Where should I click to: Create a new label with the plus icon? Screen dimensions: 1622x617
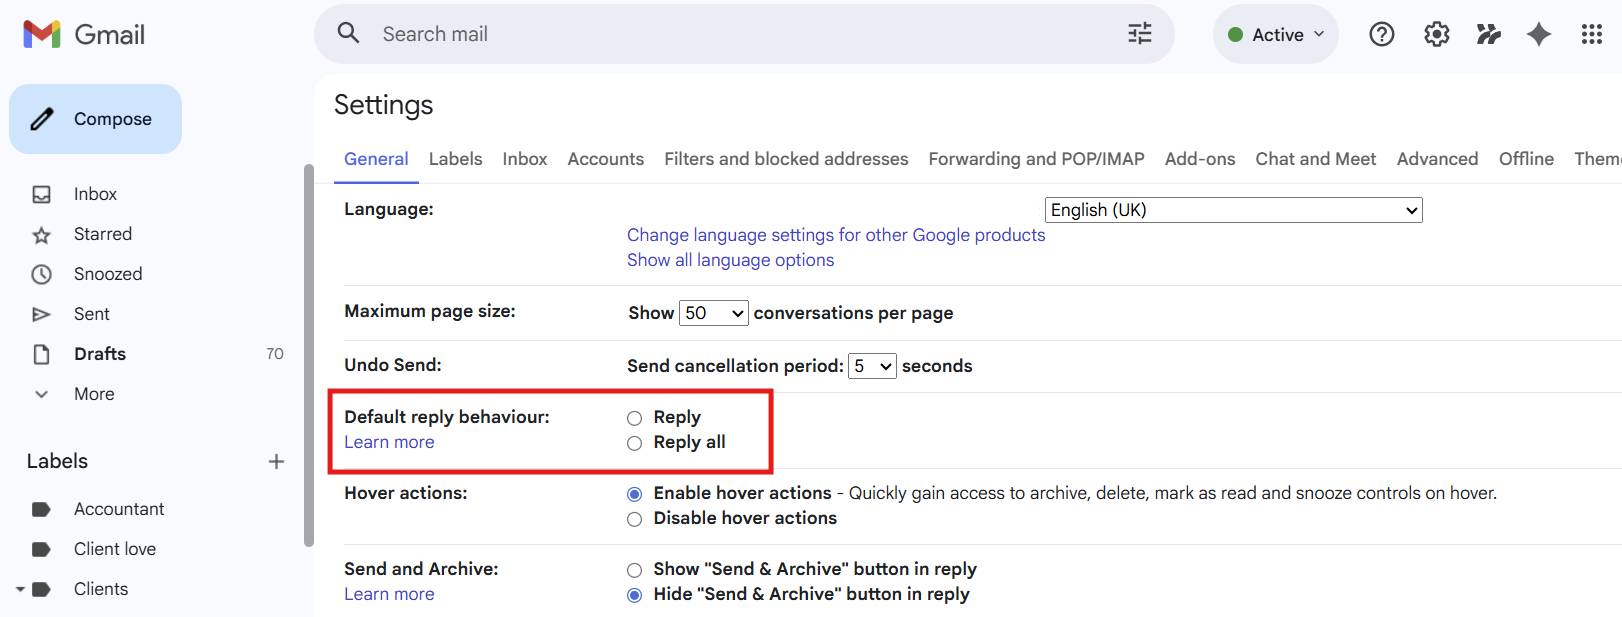pos(277,461)
